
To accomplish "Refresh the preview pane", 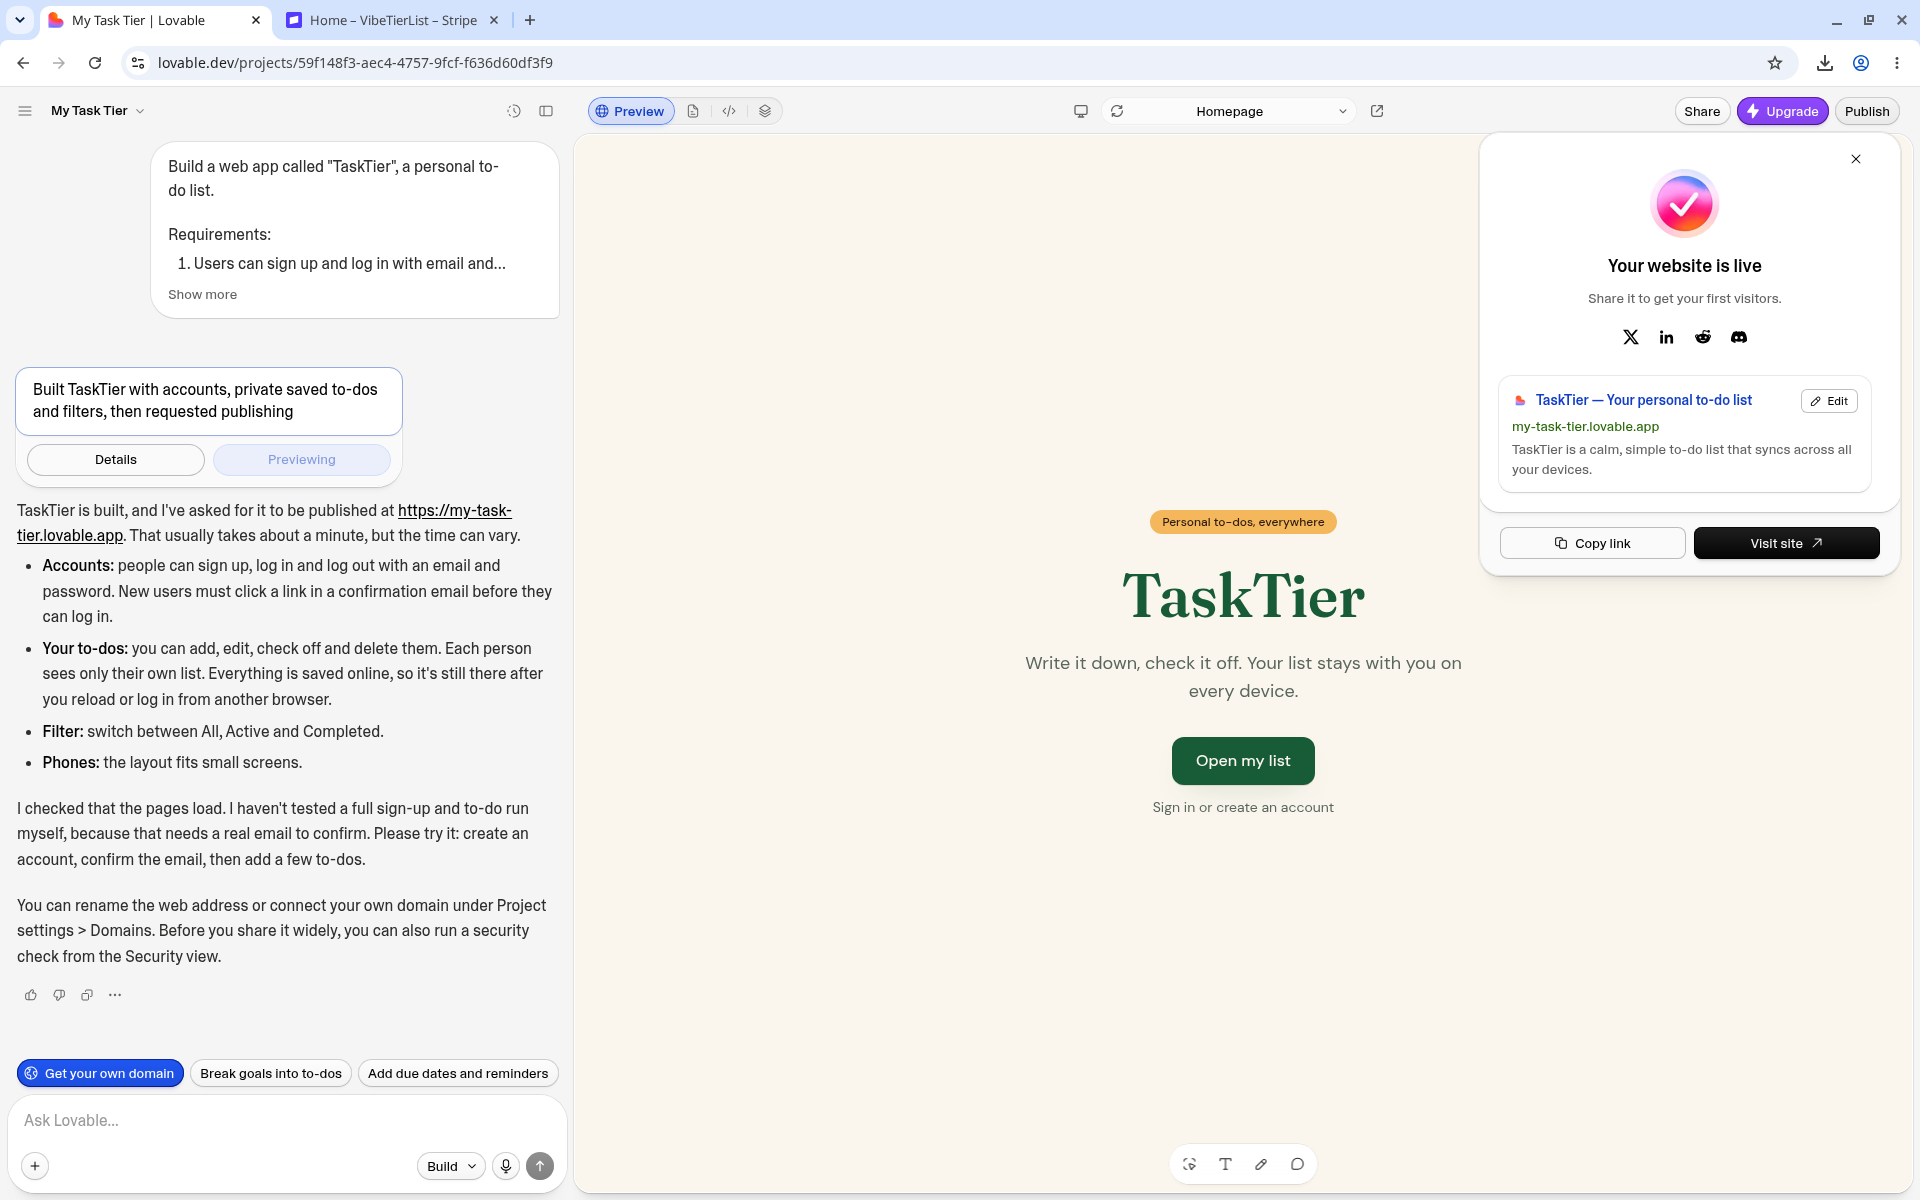I will tap(1117, 111).
